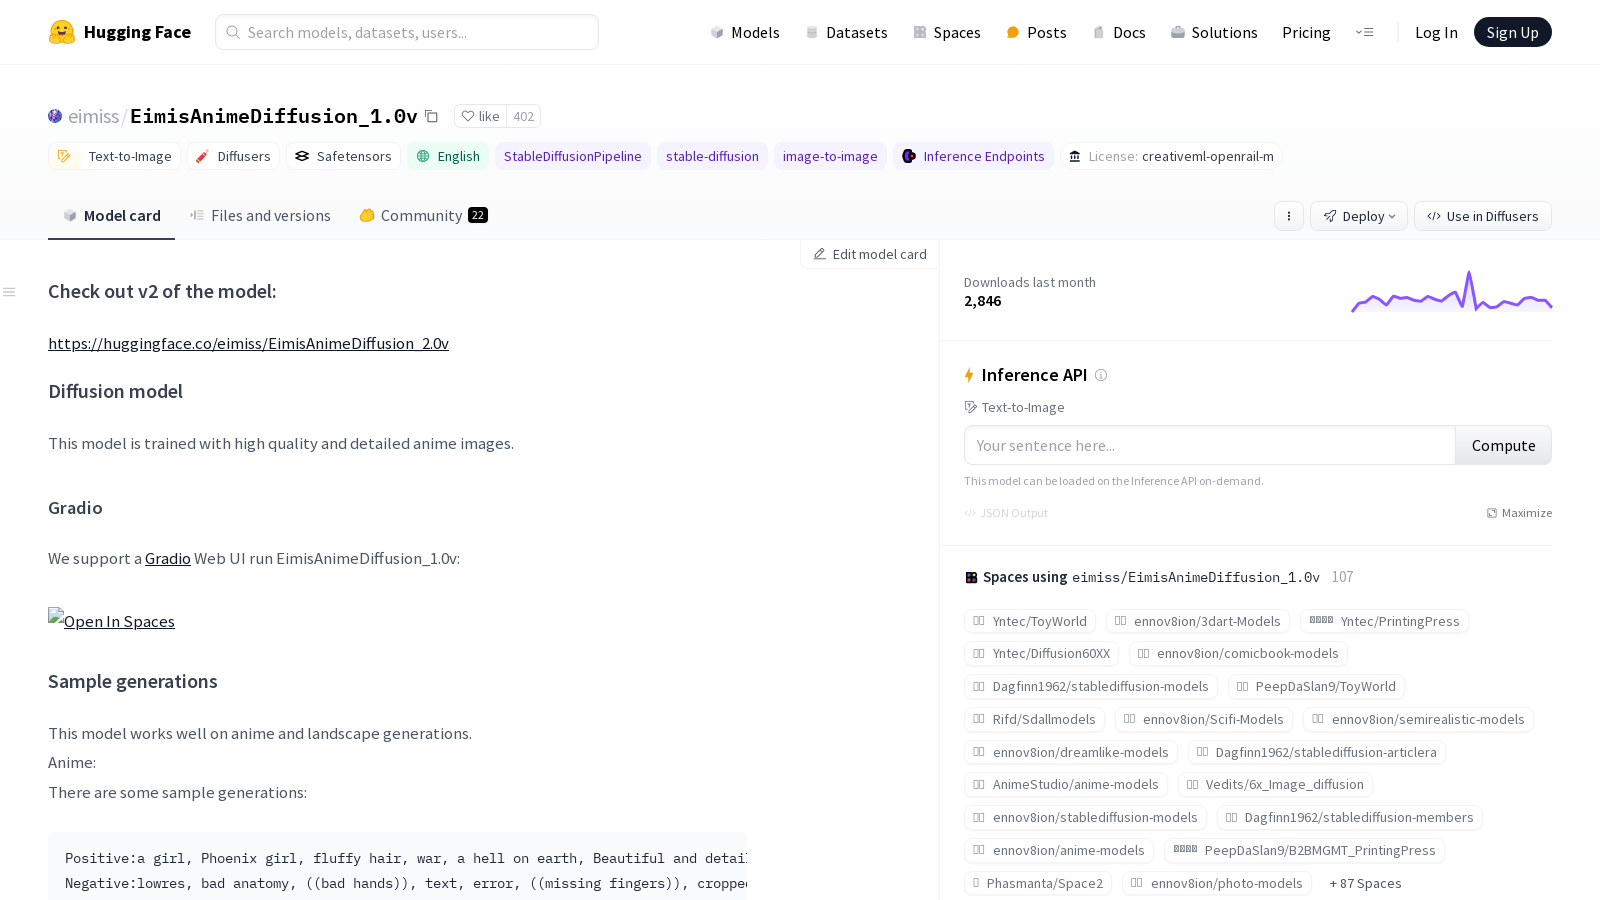Open the Phasmanta/Space2 space
The image size is (1600, 900).
click(1038, 883)
